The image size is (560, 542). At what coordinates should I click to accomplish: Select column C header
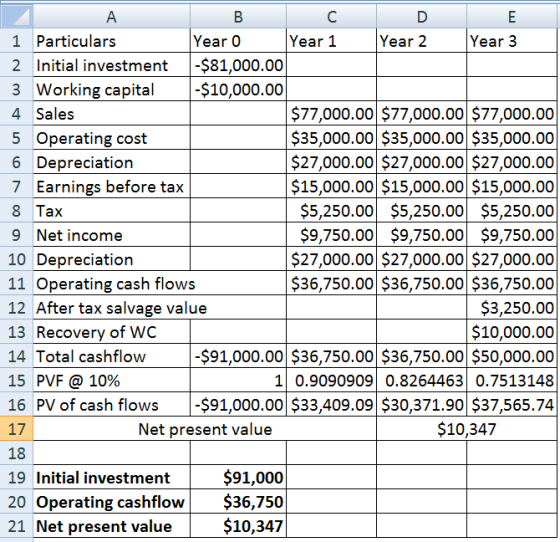pyautogui.click(x=331, y=16)
